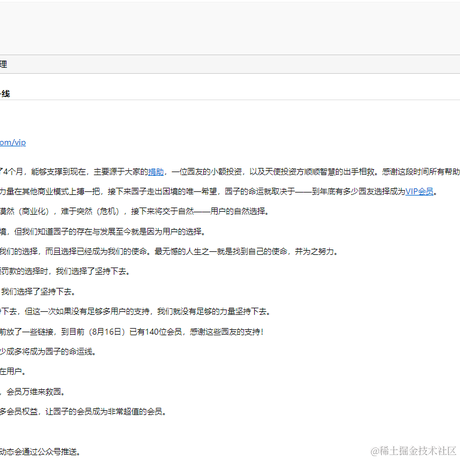460x460 pixels.
Task: Click the line "会员万维来救园"
Action: click(32, 392)
